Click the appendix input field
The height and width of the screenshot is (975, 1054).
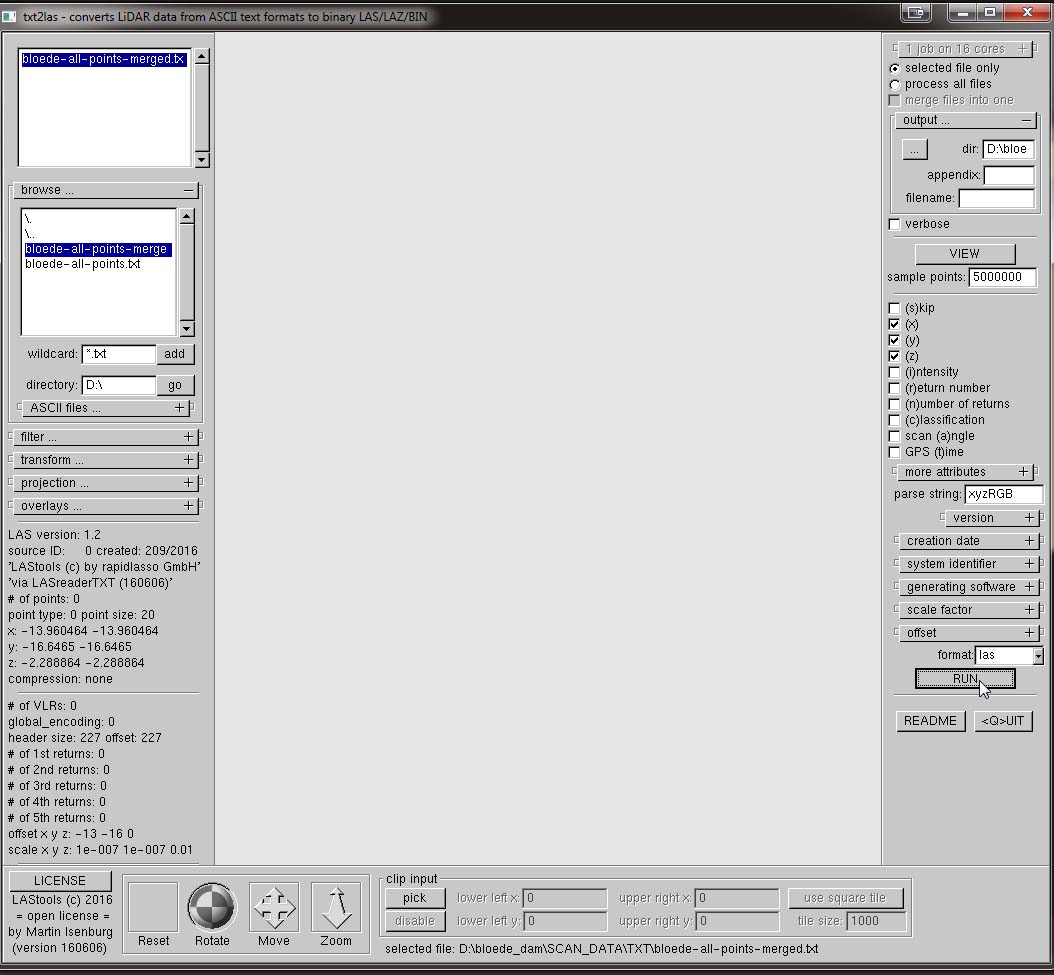pos(1008,176)
